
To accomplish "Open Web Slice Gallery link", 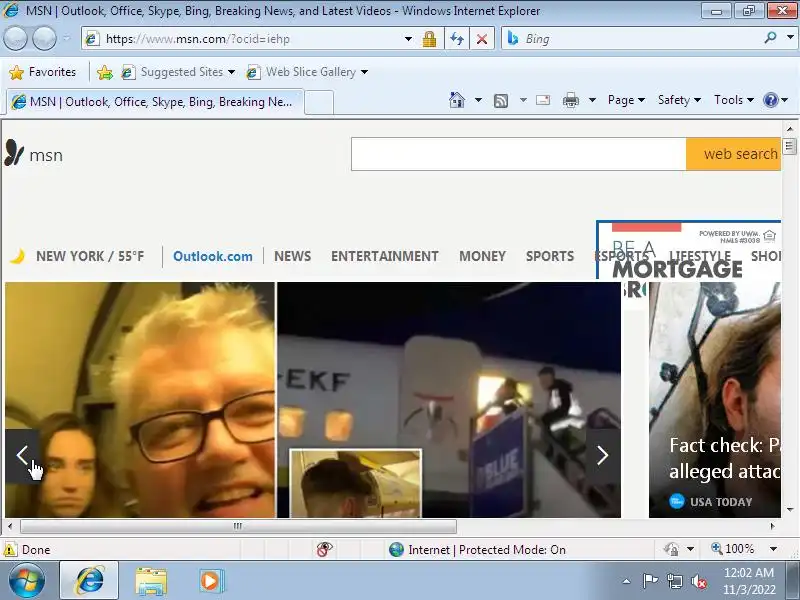I will 307,72.
